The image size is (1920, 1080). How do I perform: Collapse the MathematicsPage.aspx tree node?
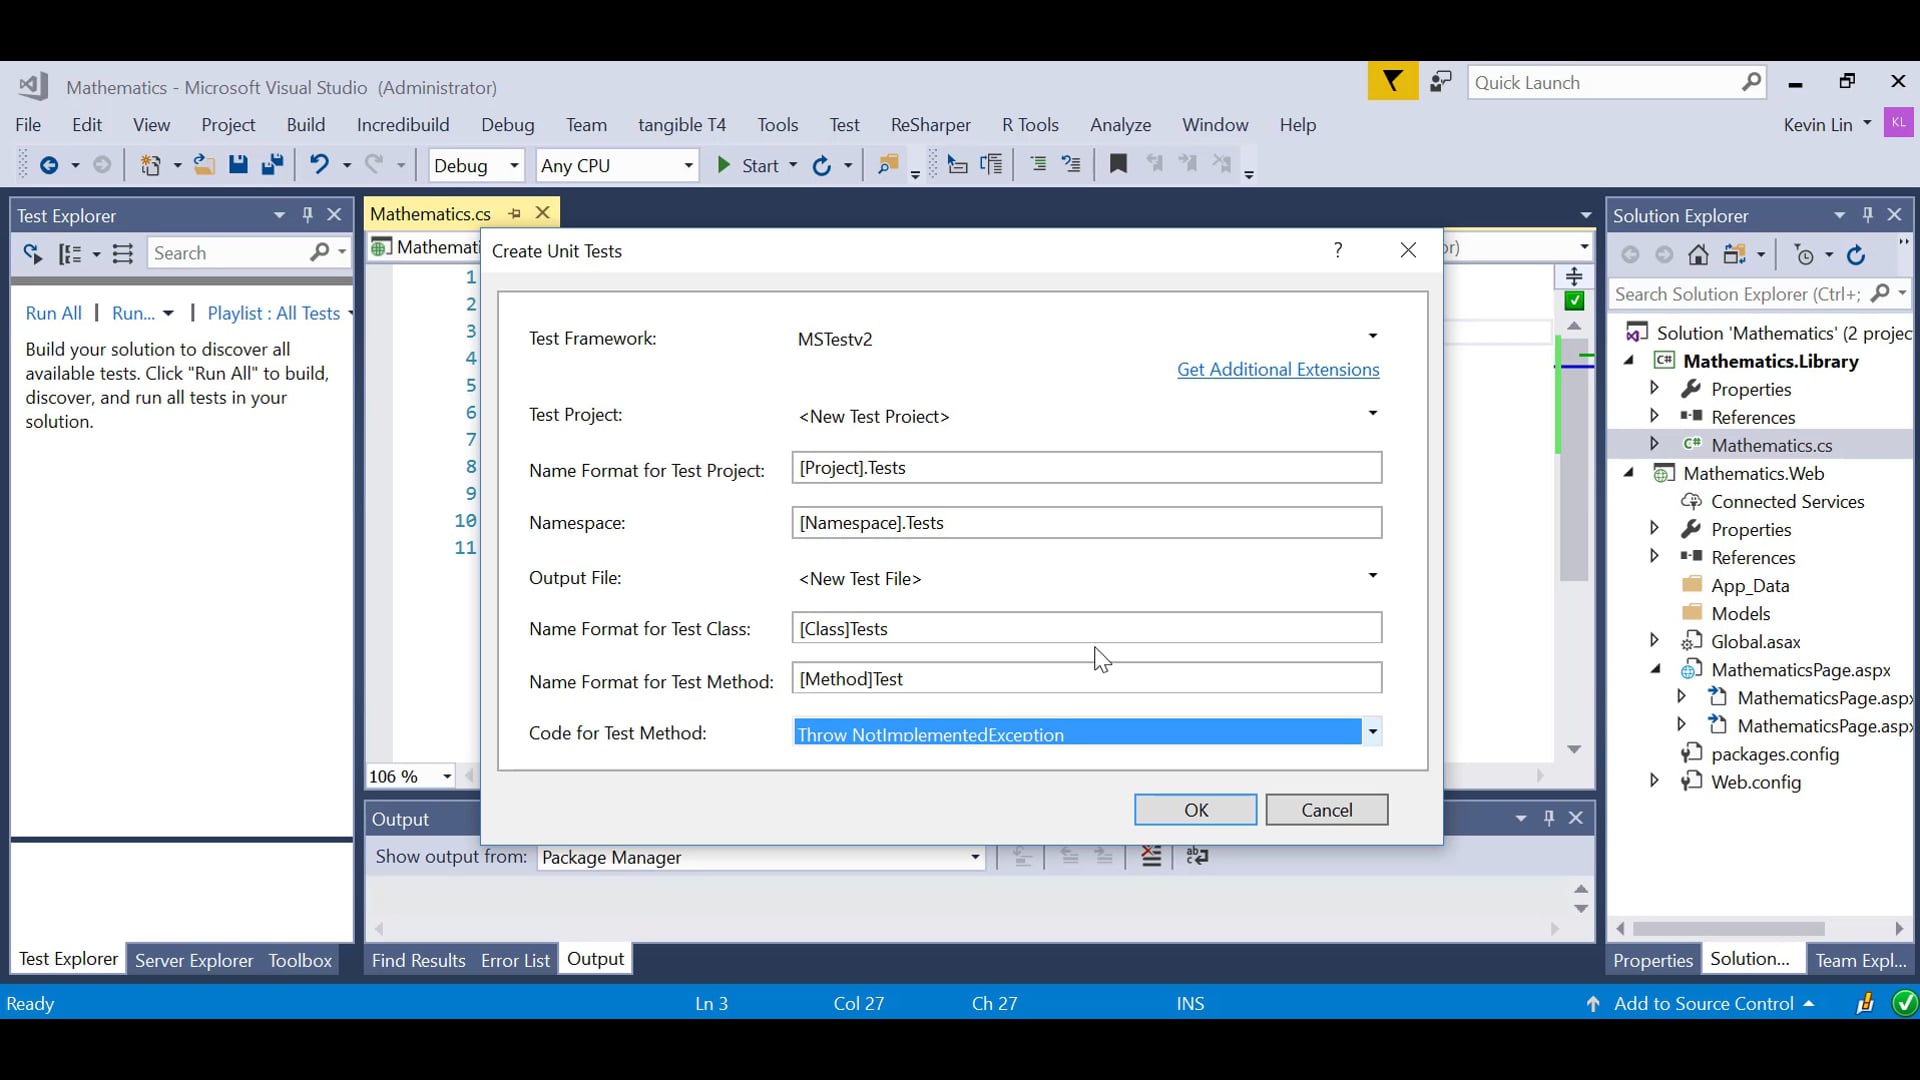click(x=1655, y=669)
